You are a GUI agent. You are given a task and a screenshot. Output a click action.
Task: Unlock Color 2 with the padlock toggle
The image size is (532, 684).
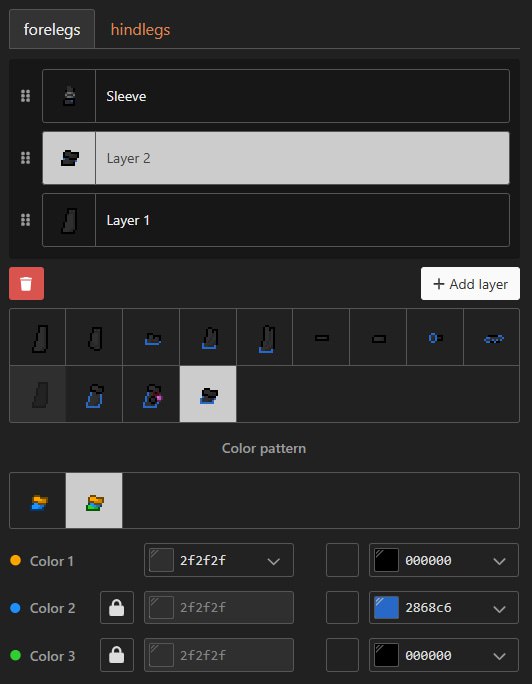pos(117,607)
